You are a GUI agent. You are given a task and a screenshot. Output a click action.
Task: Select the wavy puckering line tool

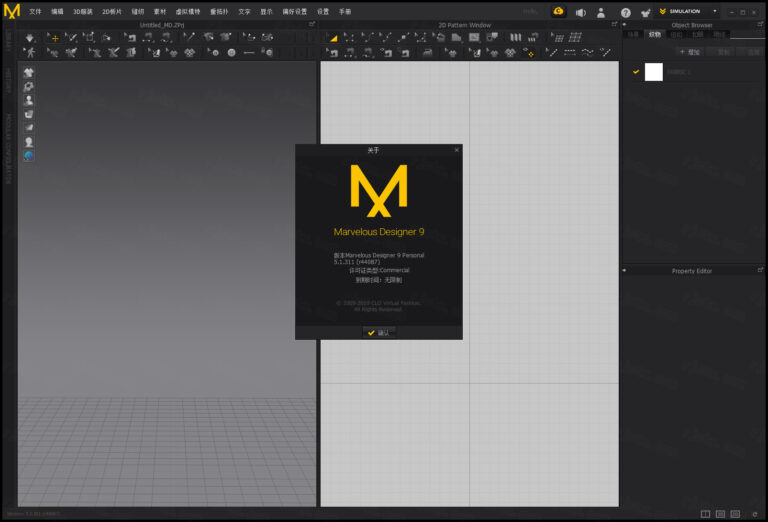(587, 52)
